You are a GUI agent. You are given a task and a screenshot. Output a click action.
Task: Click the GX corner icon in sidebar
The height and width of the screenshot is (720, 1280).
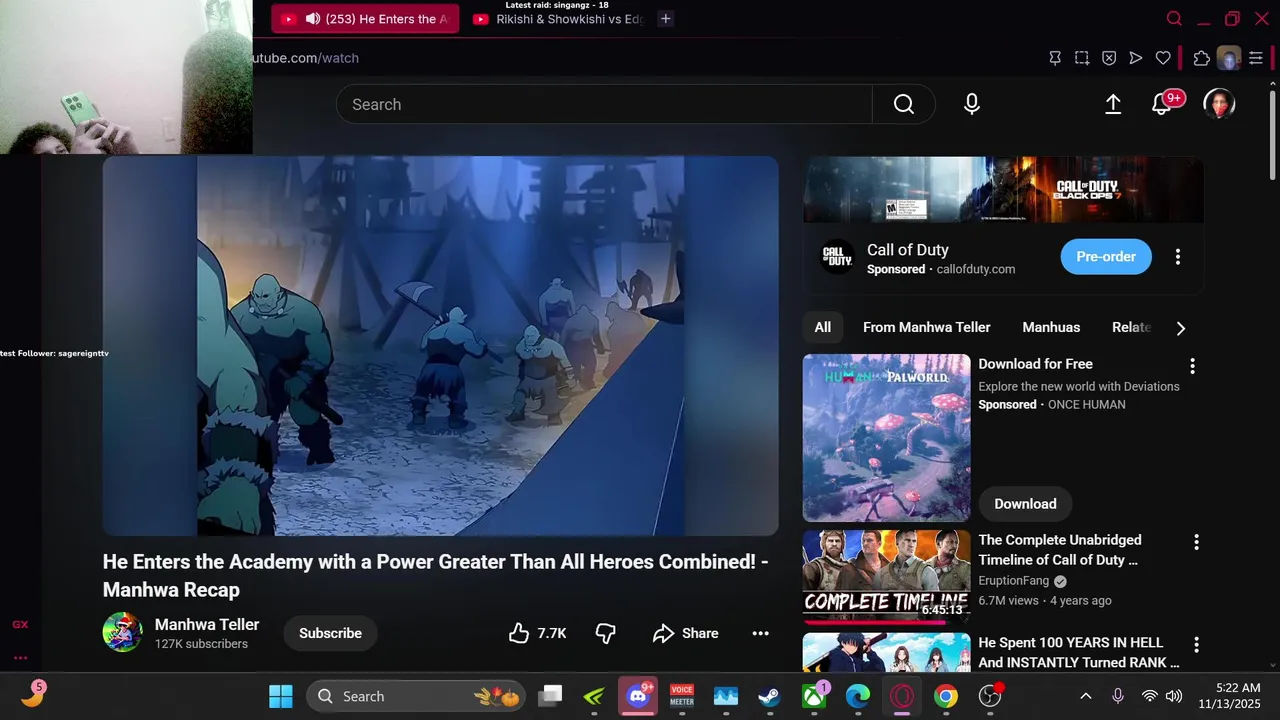tap(20, 625)
